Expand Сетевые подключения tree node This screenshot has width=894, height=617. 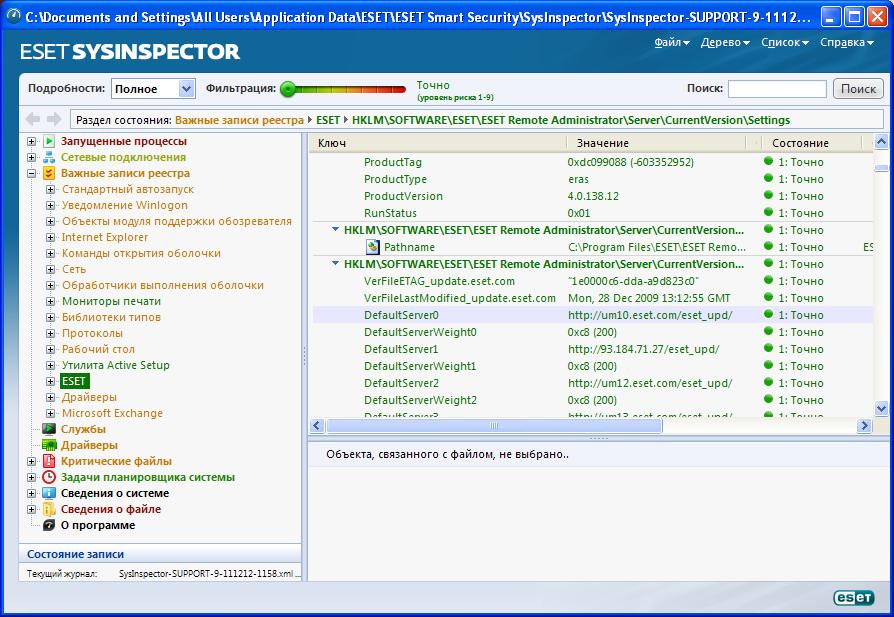32,157
